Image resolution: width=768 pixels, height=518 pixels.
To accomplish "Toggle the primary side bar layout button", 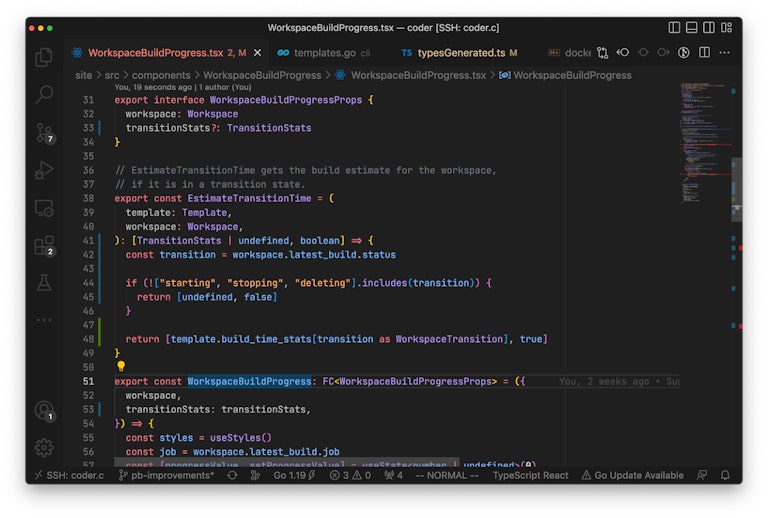I will (x=674, y=28).
